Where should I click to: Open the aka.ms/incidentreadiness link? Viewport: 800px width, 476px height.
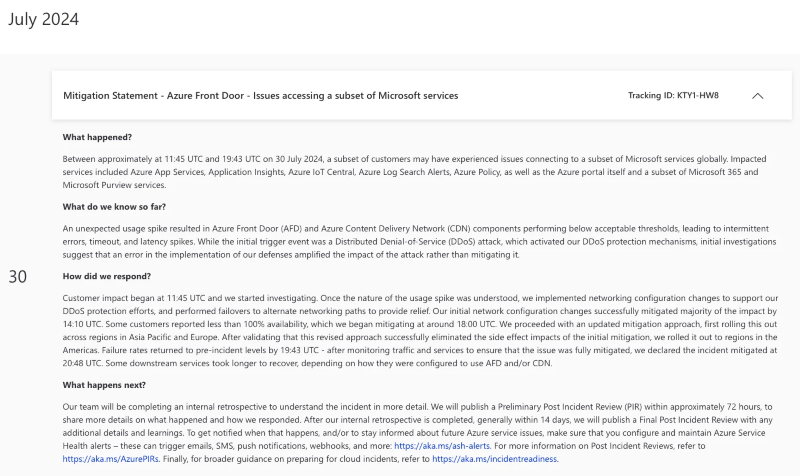(494, 459)
